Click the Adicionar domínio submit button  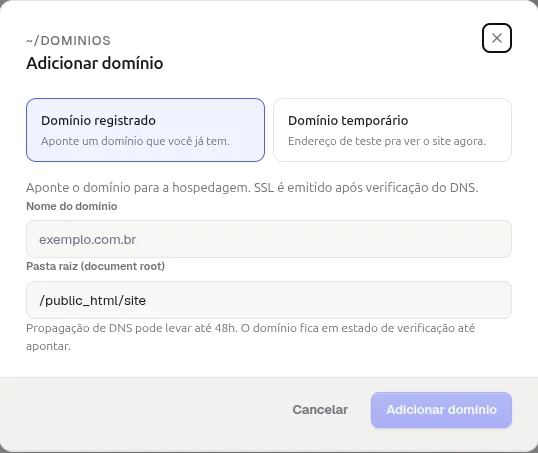point(442,410)
